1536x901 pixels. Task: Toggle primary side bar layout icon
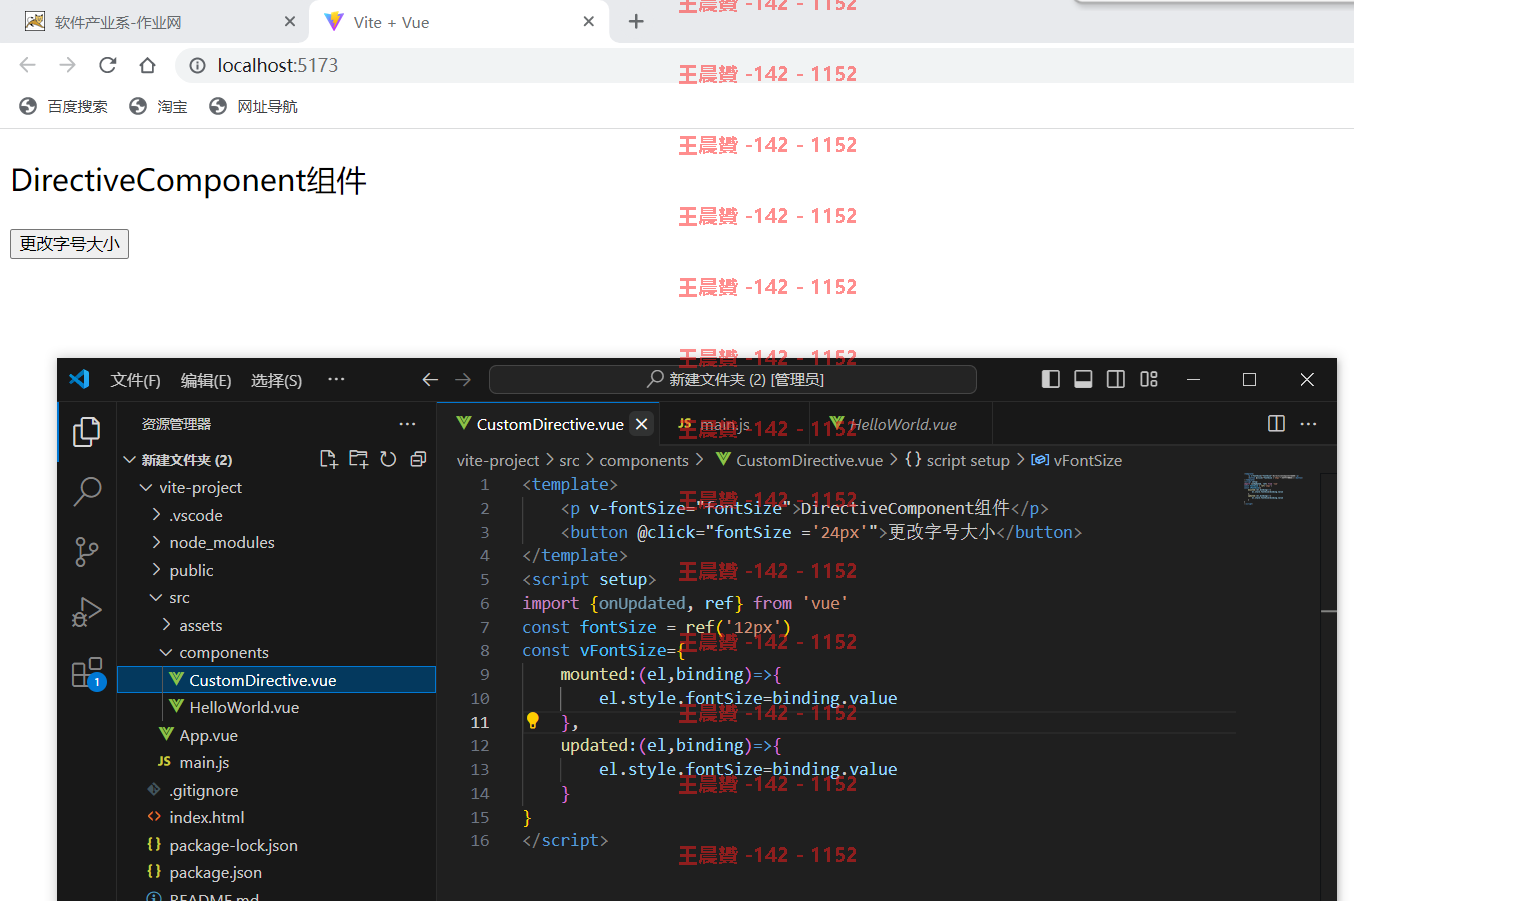point(1050,379)
